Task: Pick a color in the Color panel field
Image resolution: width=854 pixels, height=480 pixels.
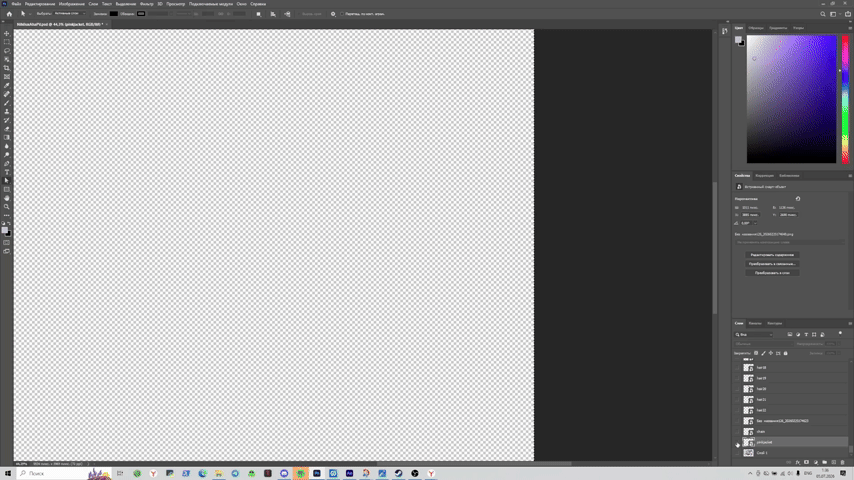Action: tap(791, 99)
